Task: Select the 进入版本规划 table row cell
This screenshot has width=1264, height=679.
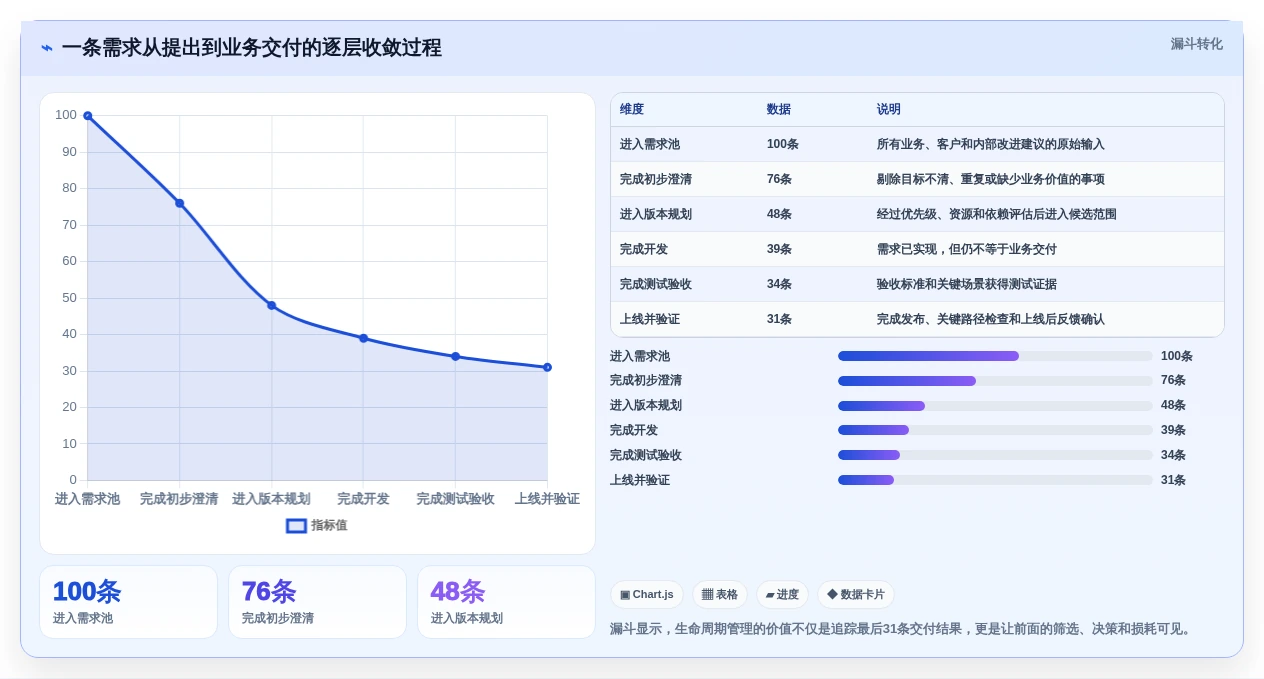Action: (x=656, y=214)
